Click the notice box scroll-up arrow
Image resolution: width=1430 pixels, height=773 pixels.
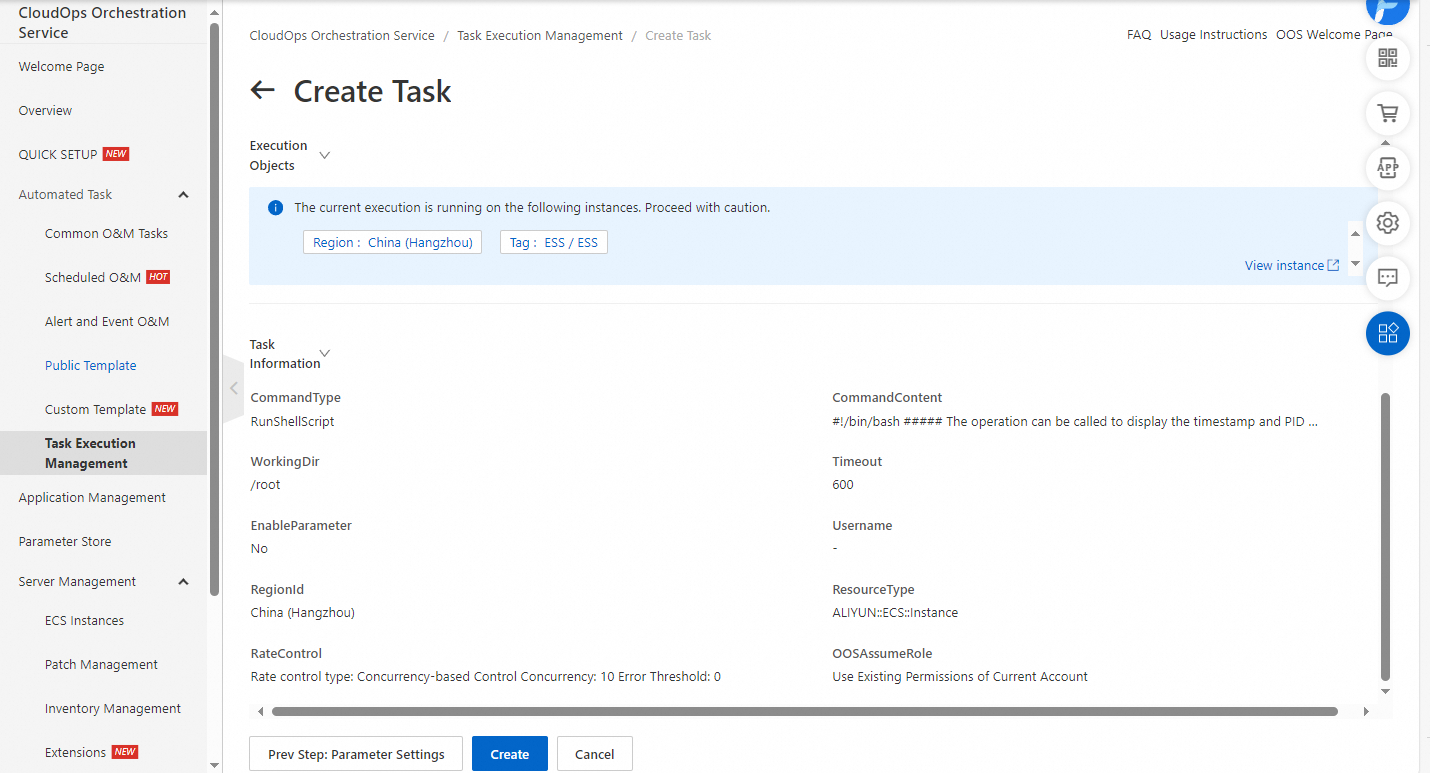(1356, 233)
